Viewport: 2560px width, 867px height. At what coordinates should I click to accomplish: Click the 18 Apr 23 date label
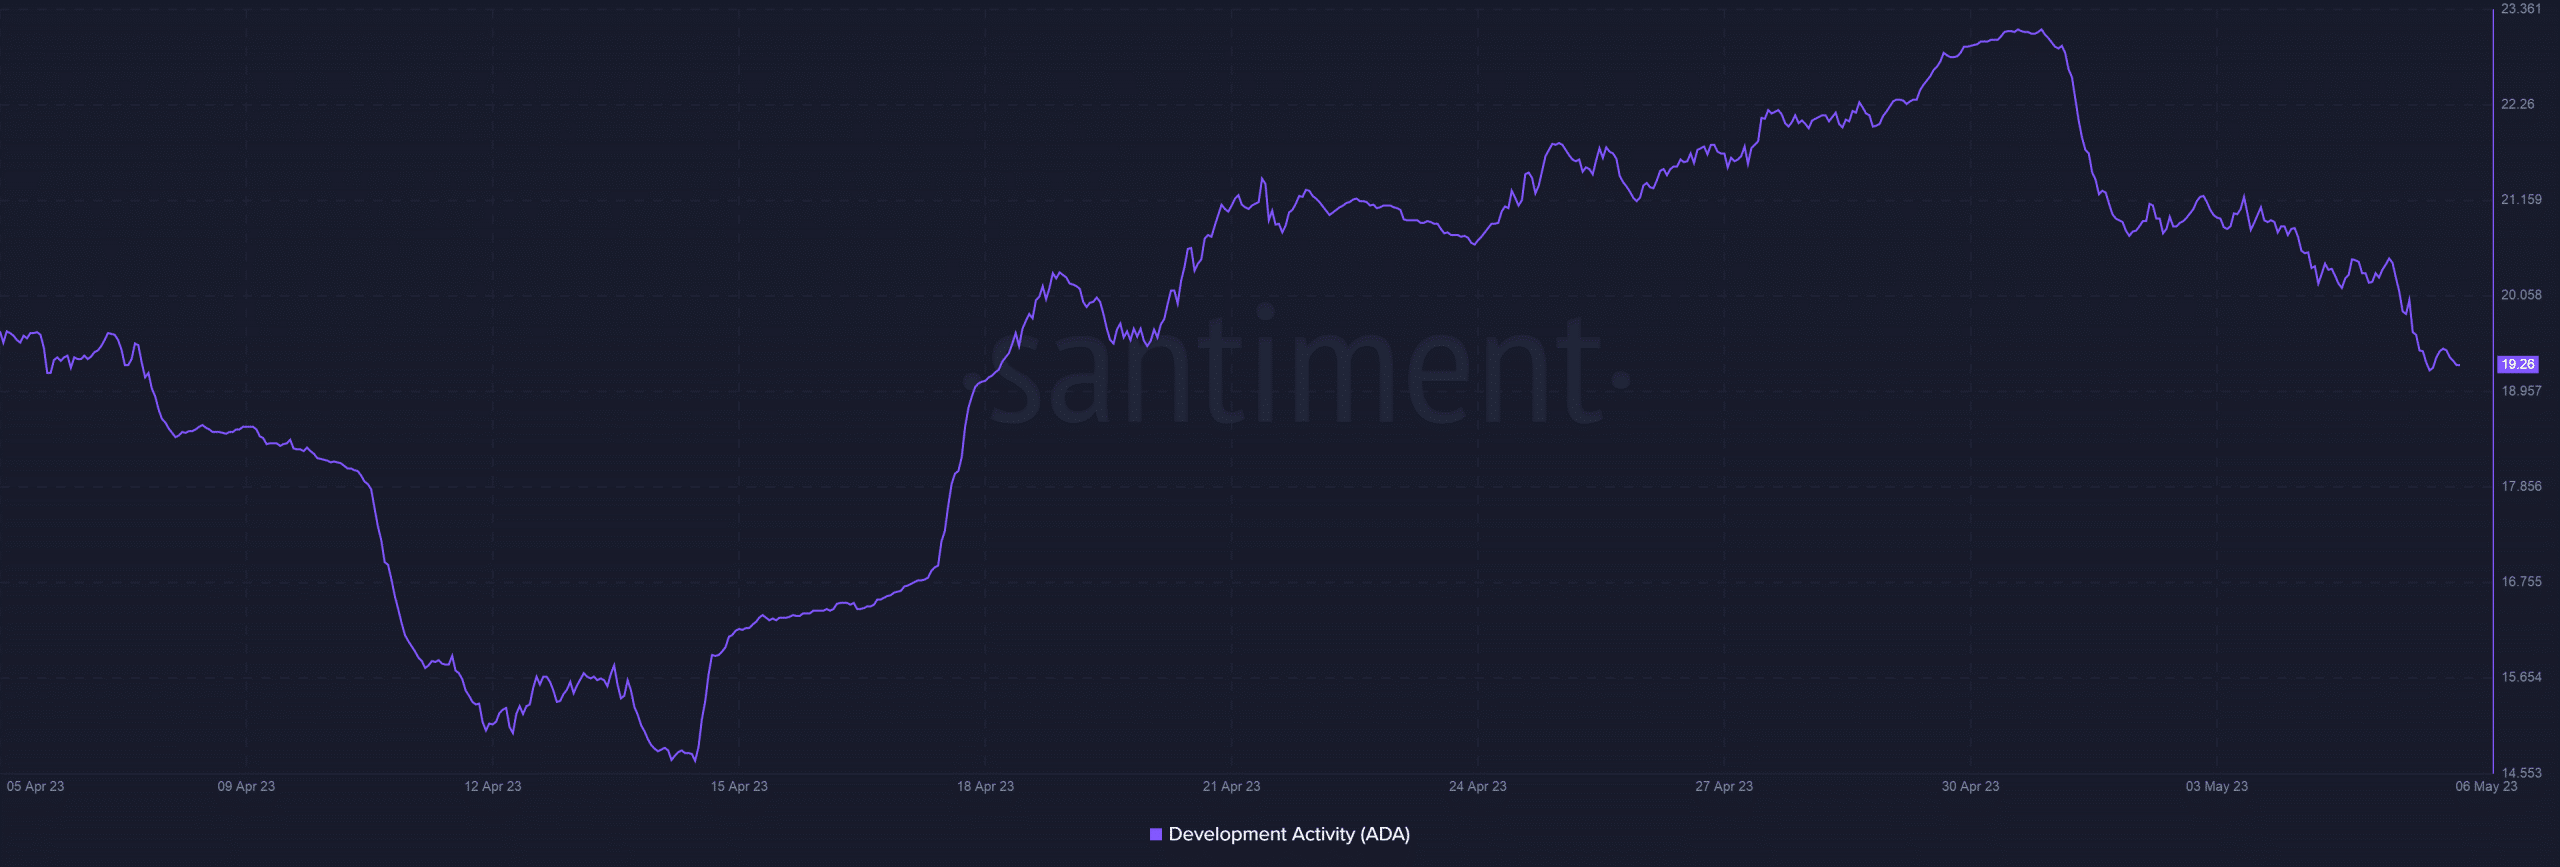[985, 786]
